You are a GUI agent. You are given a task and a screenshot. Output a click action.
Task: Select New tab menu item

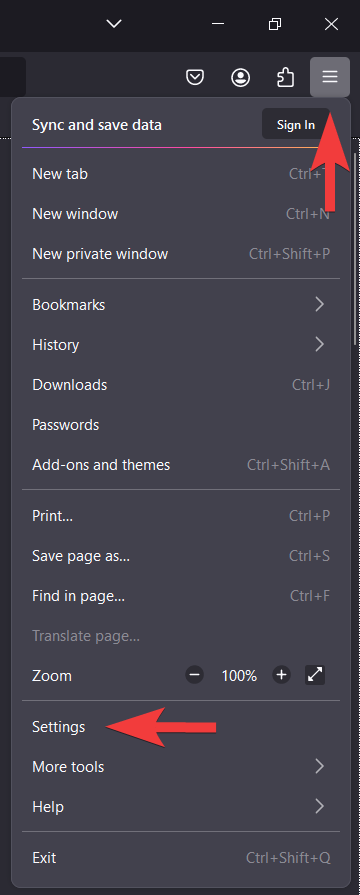tap(181, 174)
